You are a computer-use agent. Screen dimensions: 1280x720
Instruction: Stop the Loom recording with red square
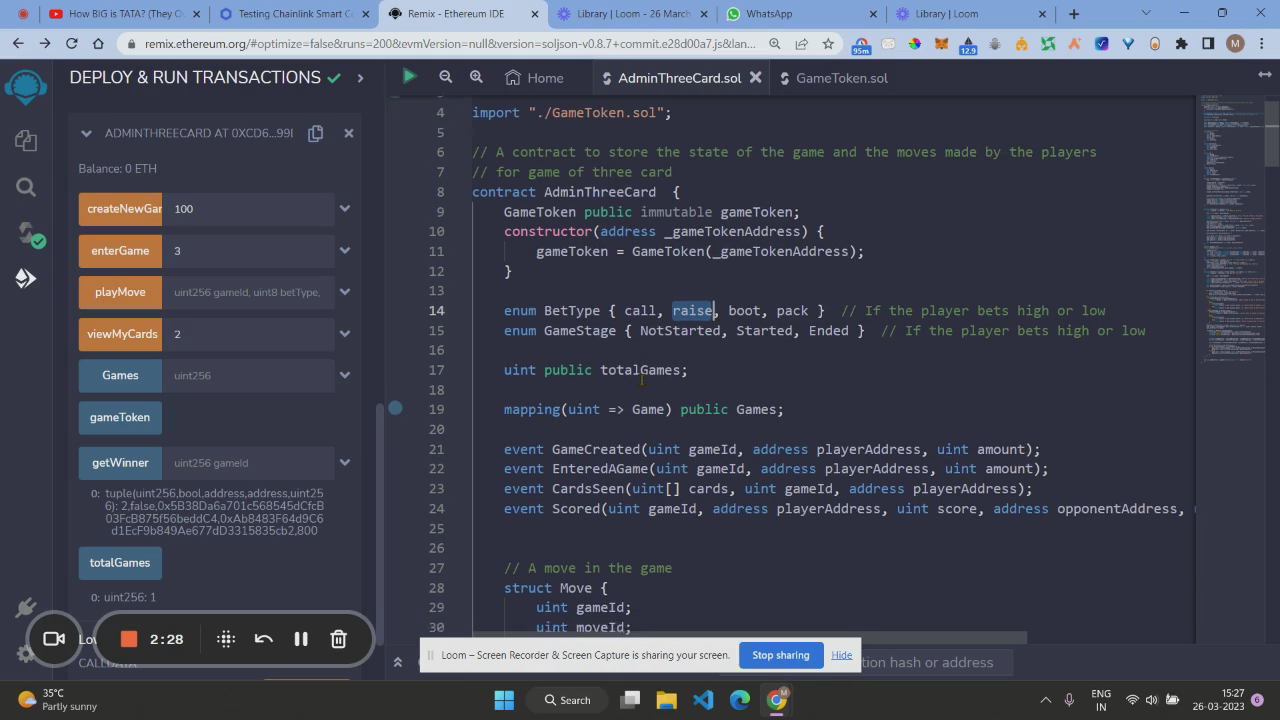[128, 639]
